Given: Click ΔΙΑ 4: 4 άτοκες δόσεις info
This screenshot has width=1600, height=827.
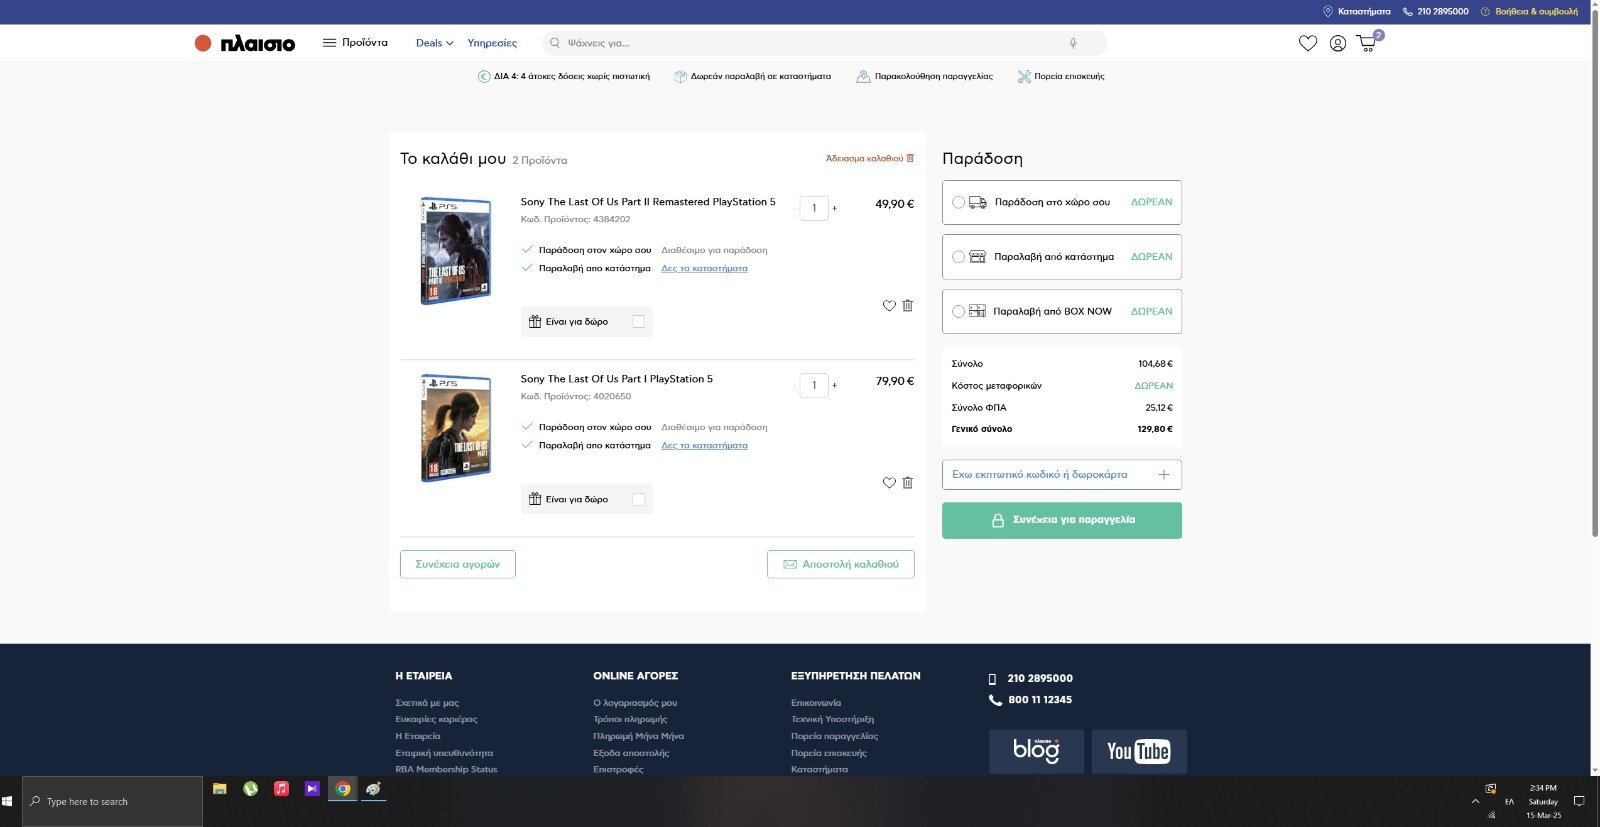Looking at the screenshot, I should 564,76.
